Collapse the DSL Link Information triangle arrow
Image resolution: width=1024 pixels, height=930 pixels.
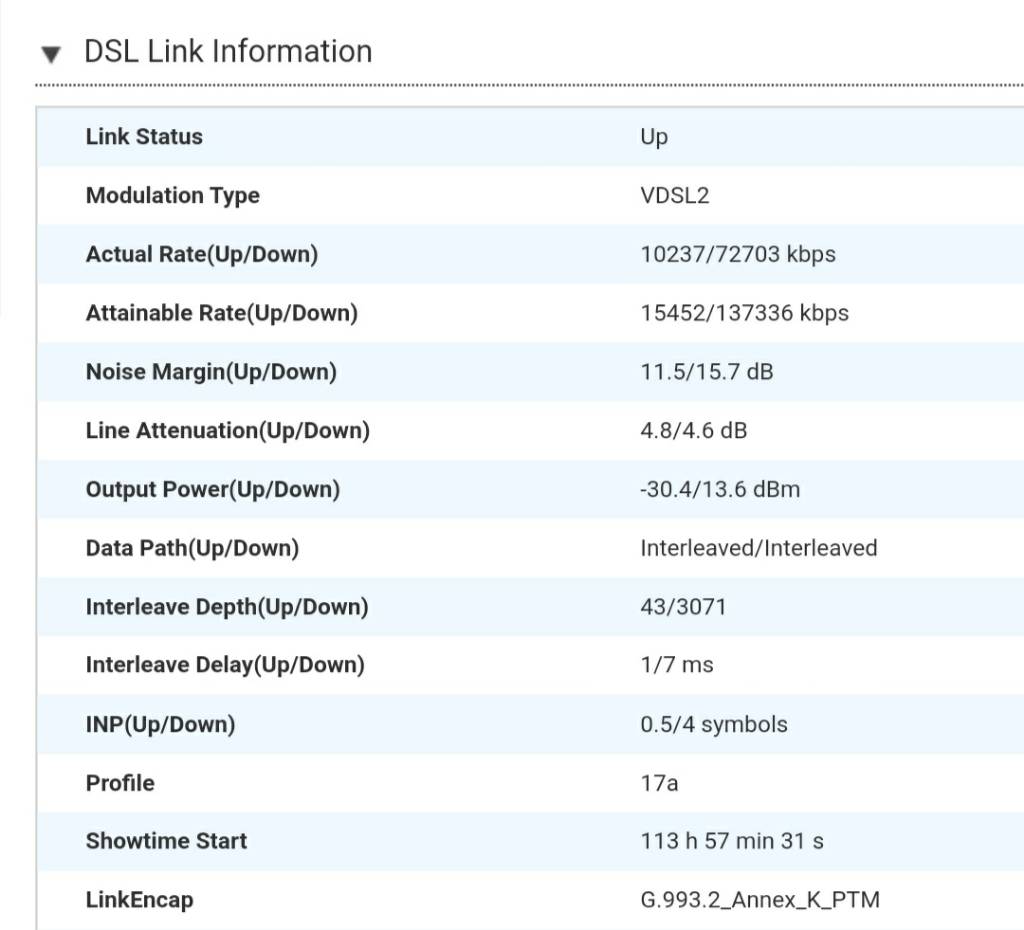[52, 54]
